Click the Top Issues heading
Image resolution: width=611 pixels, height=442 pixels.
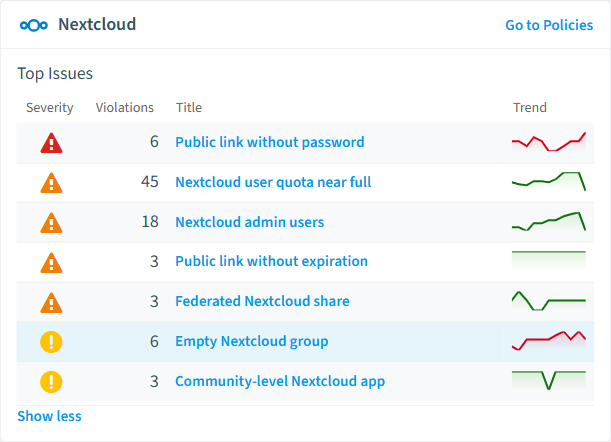[x=55, y=74]
